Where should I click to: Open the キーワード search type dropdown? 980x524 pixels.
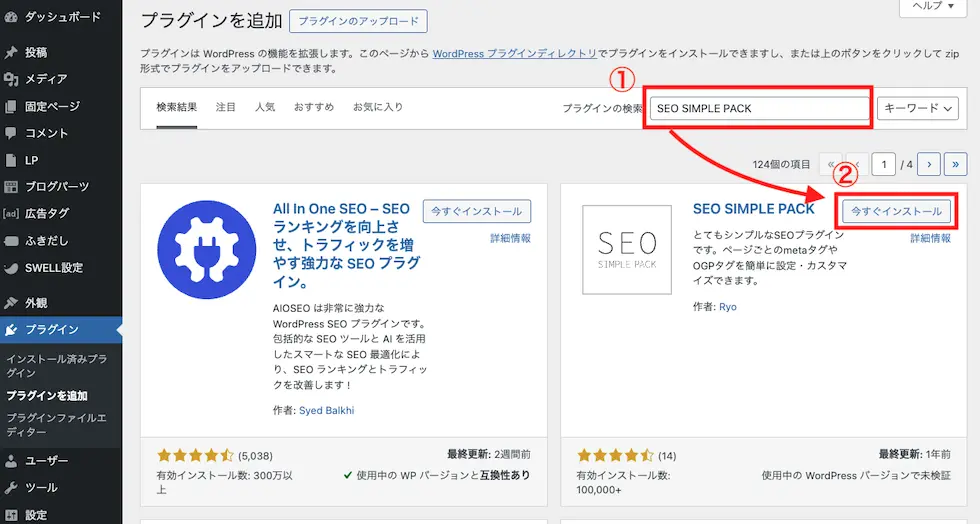point(918,108)
